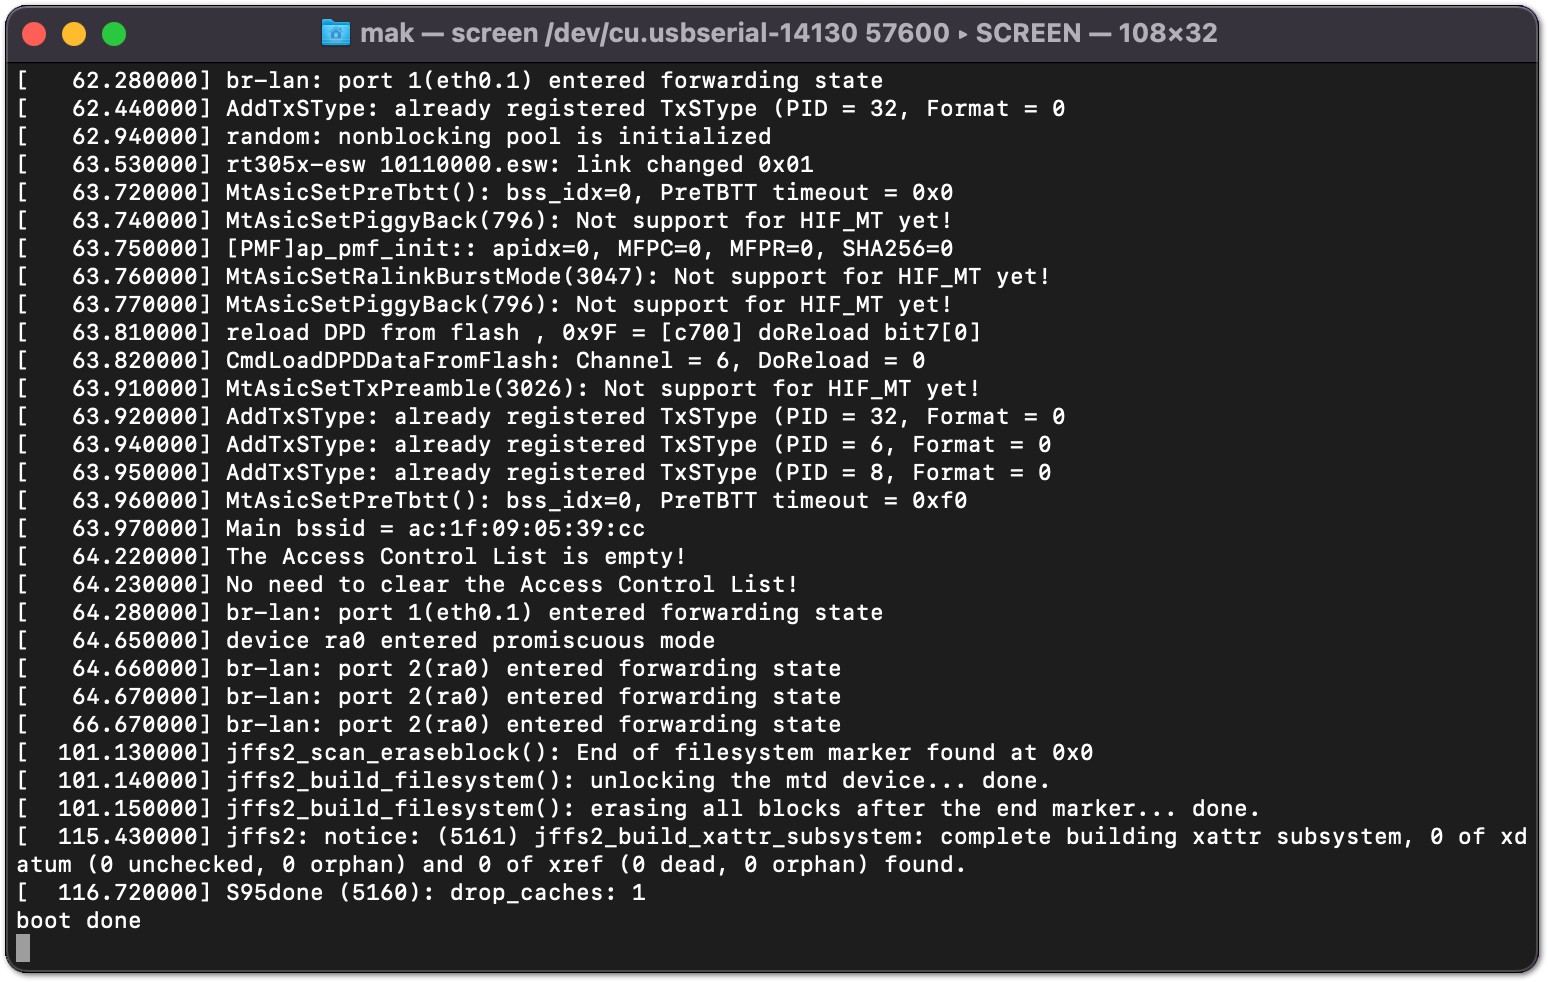This screenshot has width=1548, height=982.
Task: Click the "No need to clear the Access Control List!" line
Action: pyautogui.click(x=511, y=584)
